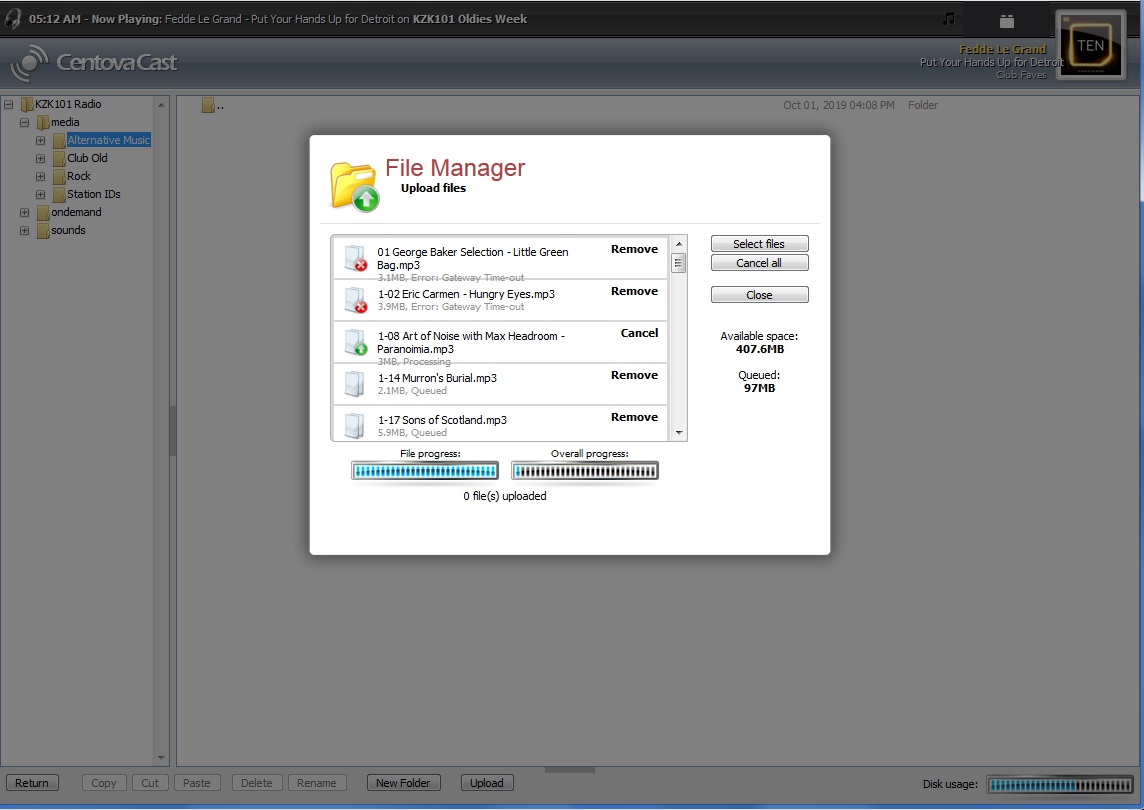Click the uploading file icon for Paranoimia.mp3
This screenshot has height=810, width=1144.
click(355, 342)
